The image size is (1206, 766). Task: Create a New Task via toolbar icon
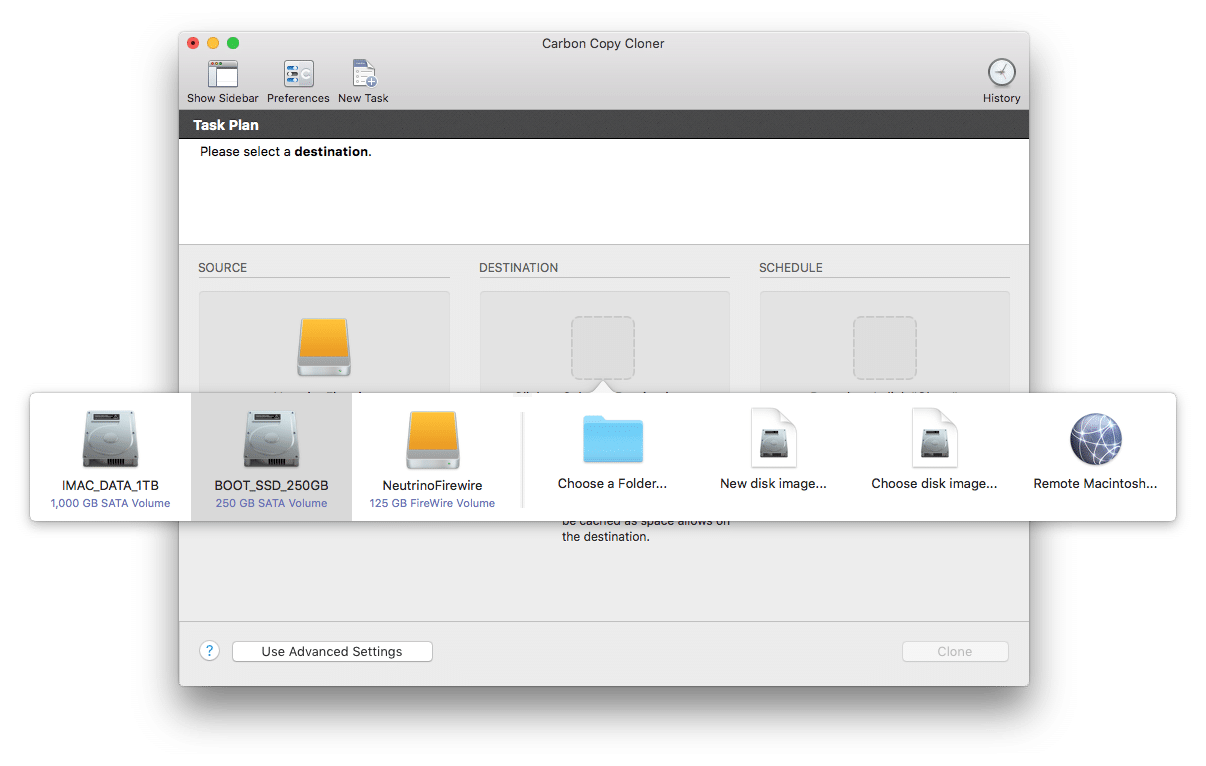[363, 75]
